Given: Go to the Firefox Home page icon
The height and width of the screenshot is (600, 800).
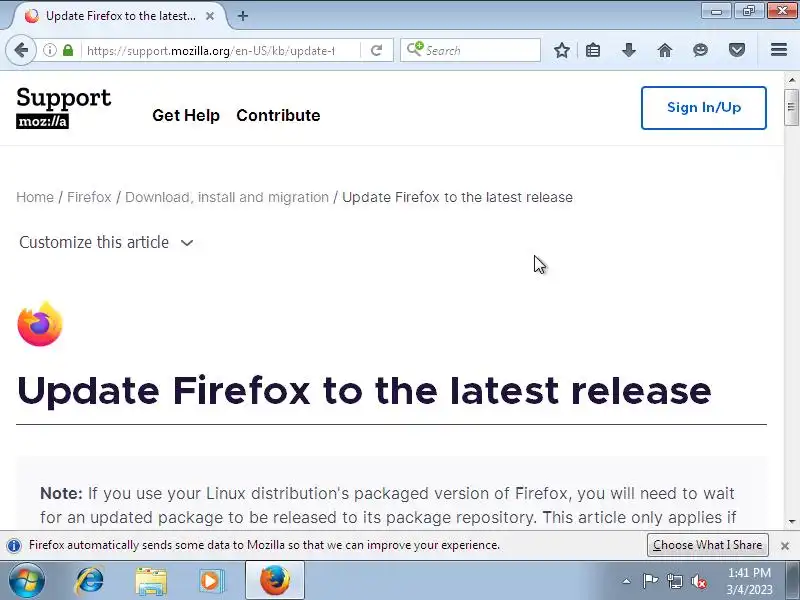Looking at the screenshot, I should coord(664,51).
